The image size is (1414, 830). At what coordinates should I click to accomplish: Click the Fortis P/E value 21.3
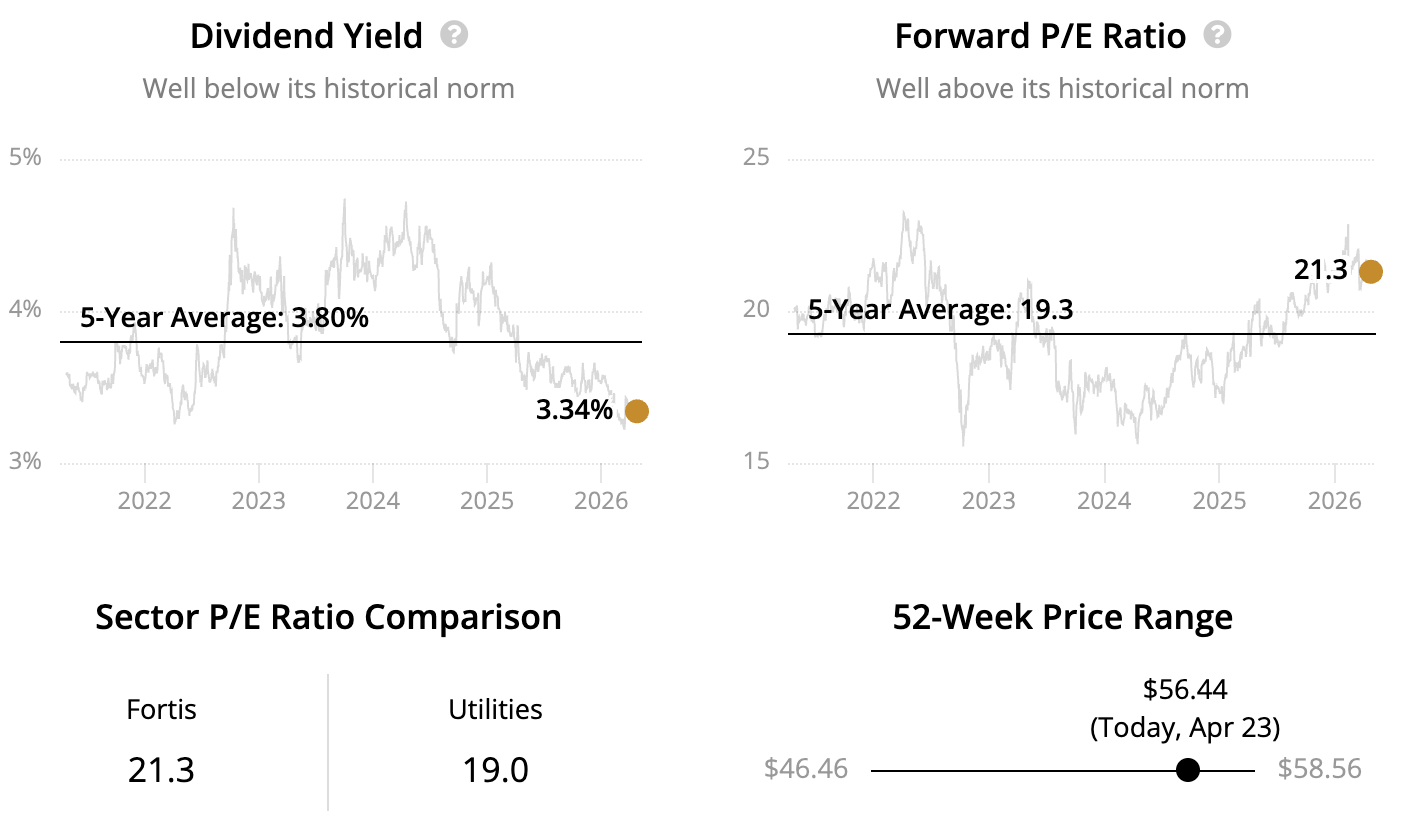point(161,770)
